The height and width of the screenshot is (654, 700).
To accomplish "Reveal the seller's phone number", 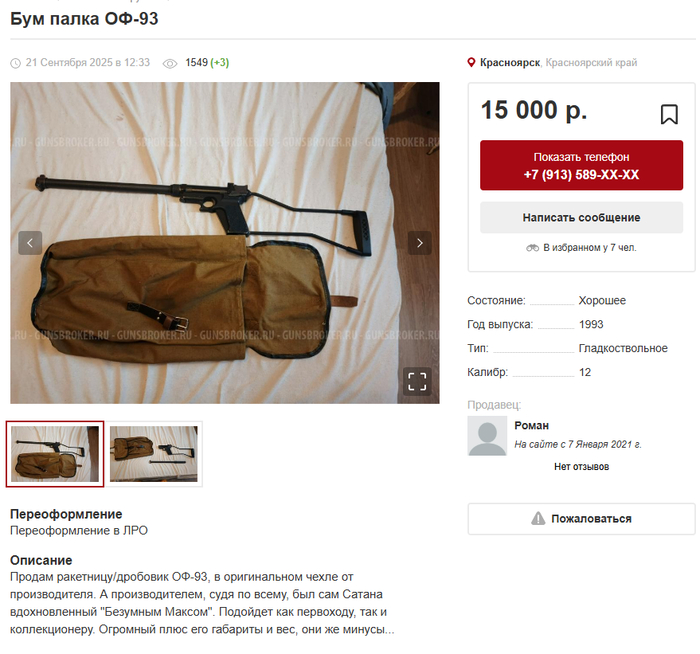I will pos(581,165).
